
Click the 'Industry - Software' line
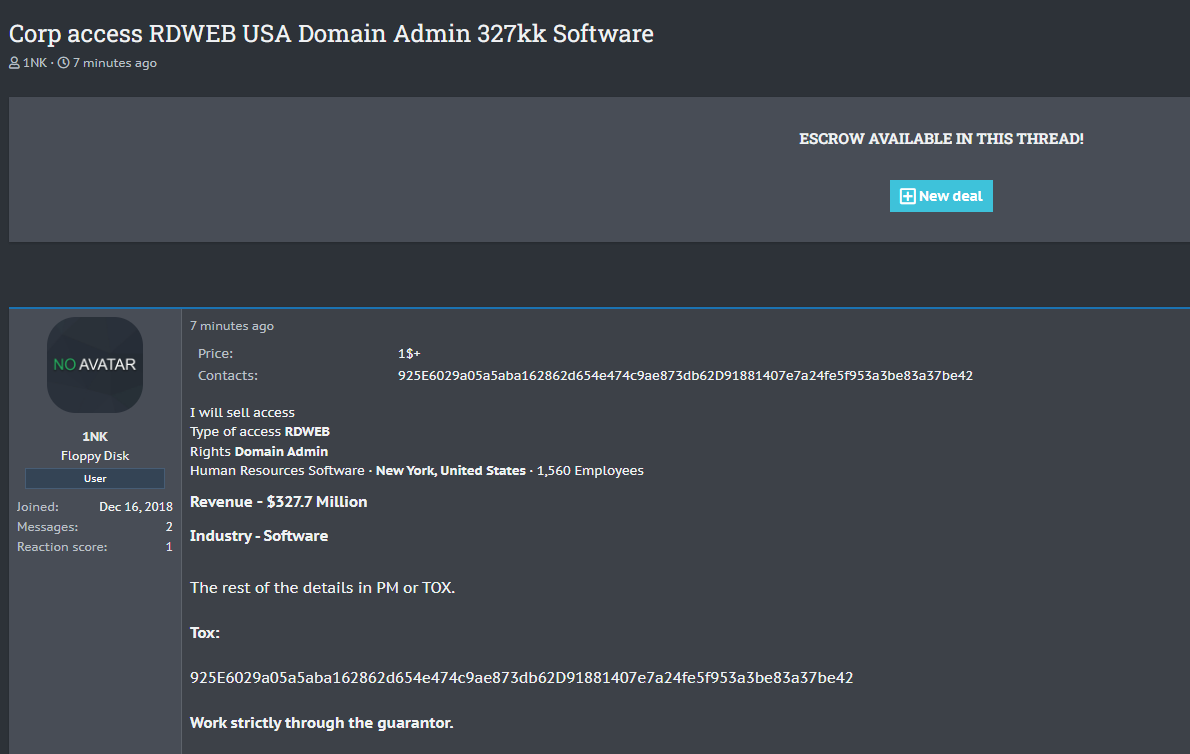pyautogui.click(x=259, y=536)
